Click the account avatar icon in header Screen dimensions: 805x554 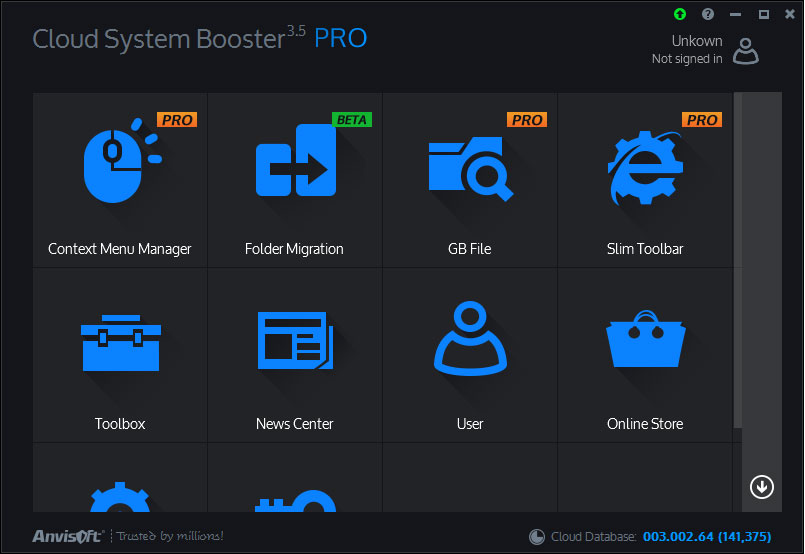click(x=745, y=51)
